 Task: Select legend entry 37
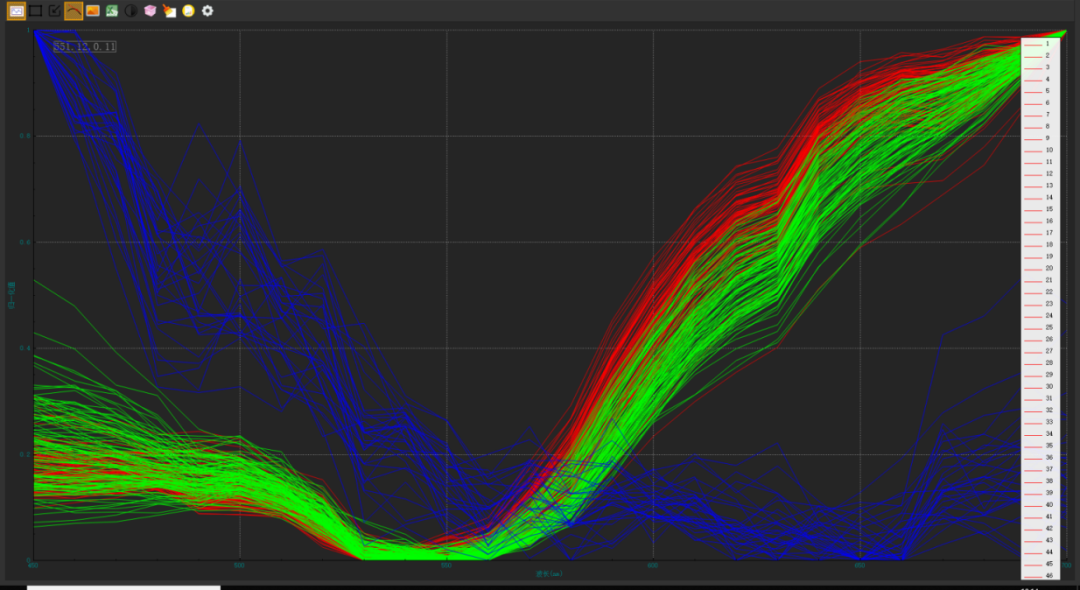coord(1040,469)
